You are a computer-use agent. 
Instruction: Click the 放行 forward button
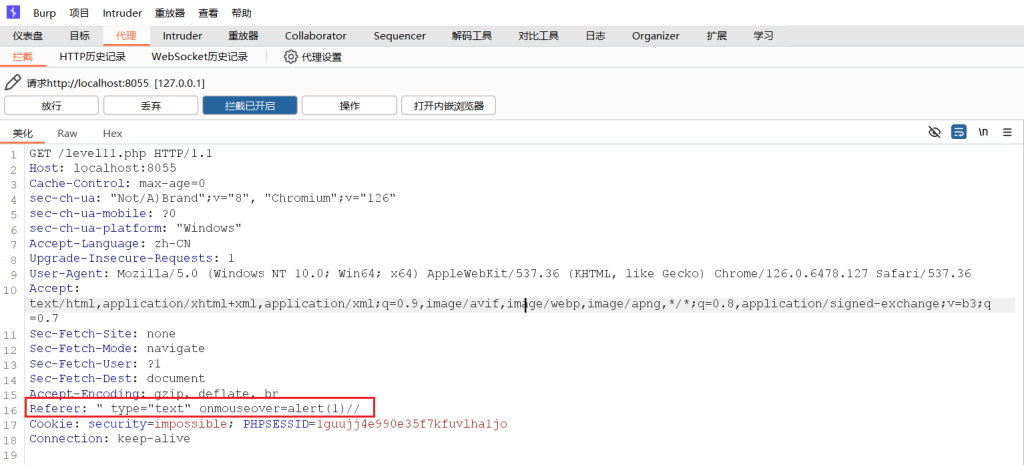pos(51,106)
